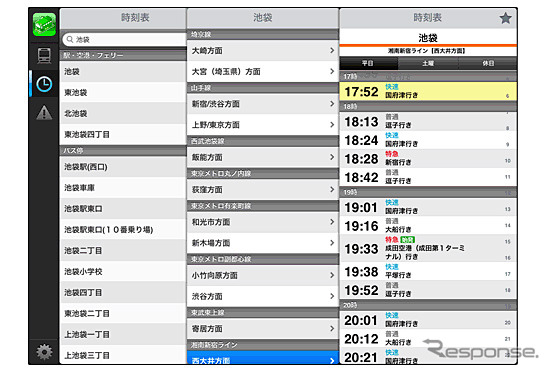Open the 18:42 逗子行き departure
This screenshot has height=371, width=550.
tap(428, 177)
